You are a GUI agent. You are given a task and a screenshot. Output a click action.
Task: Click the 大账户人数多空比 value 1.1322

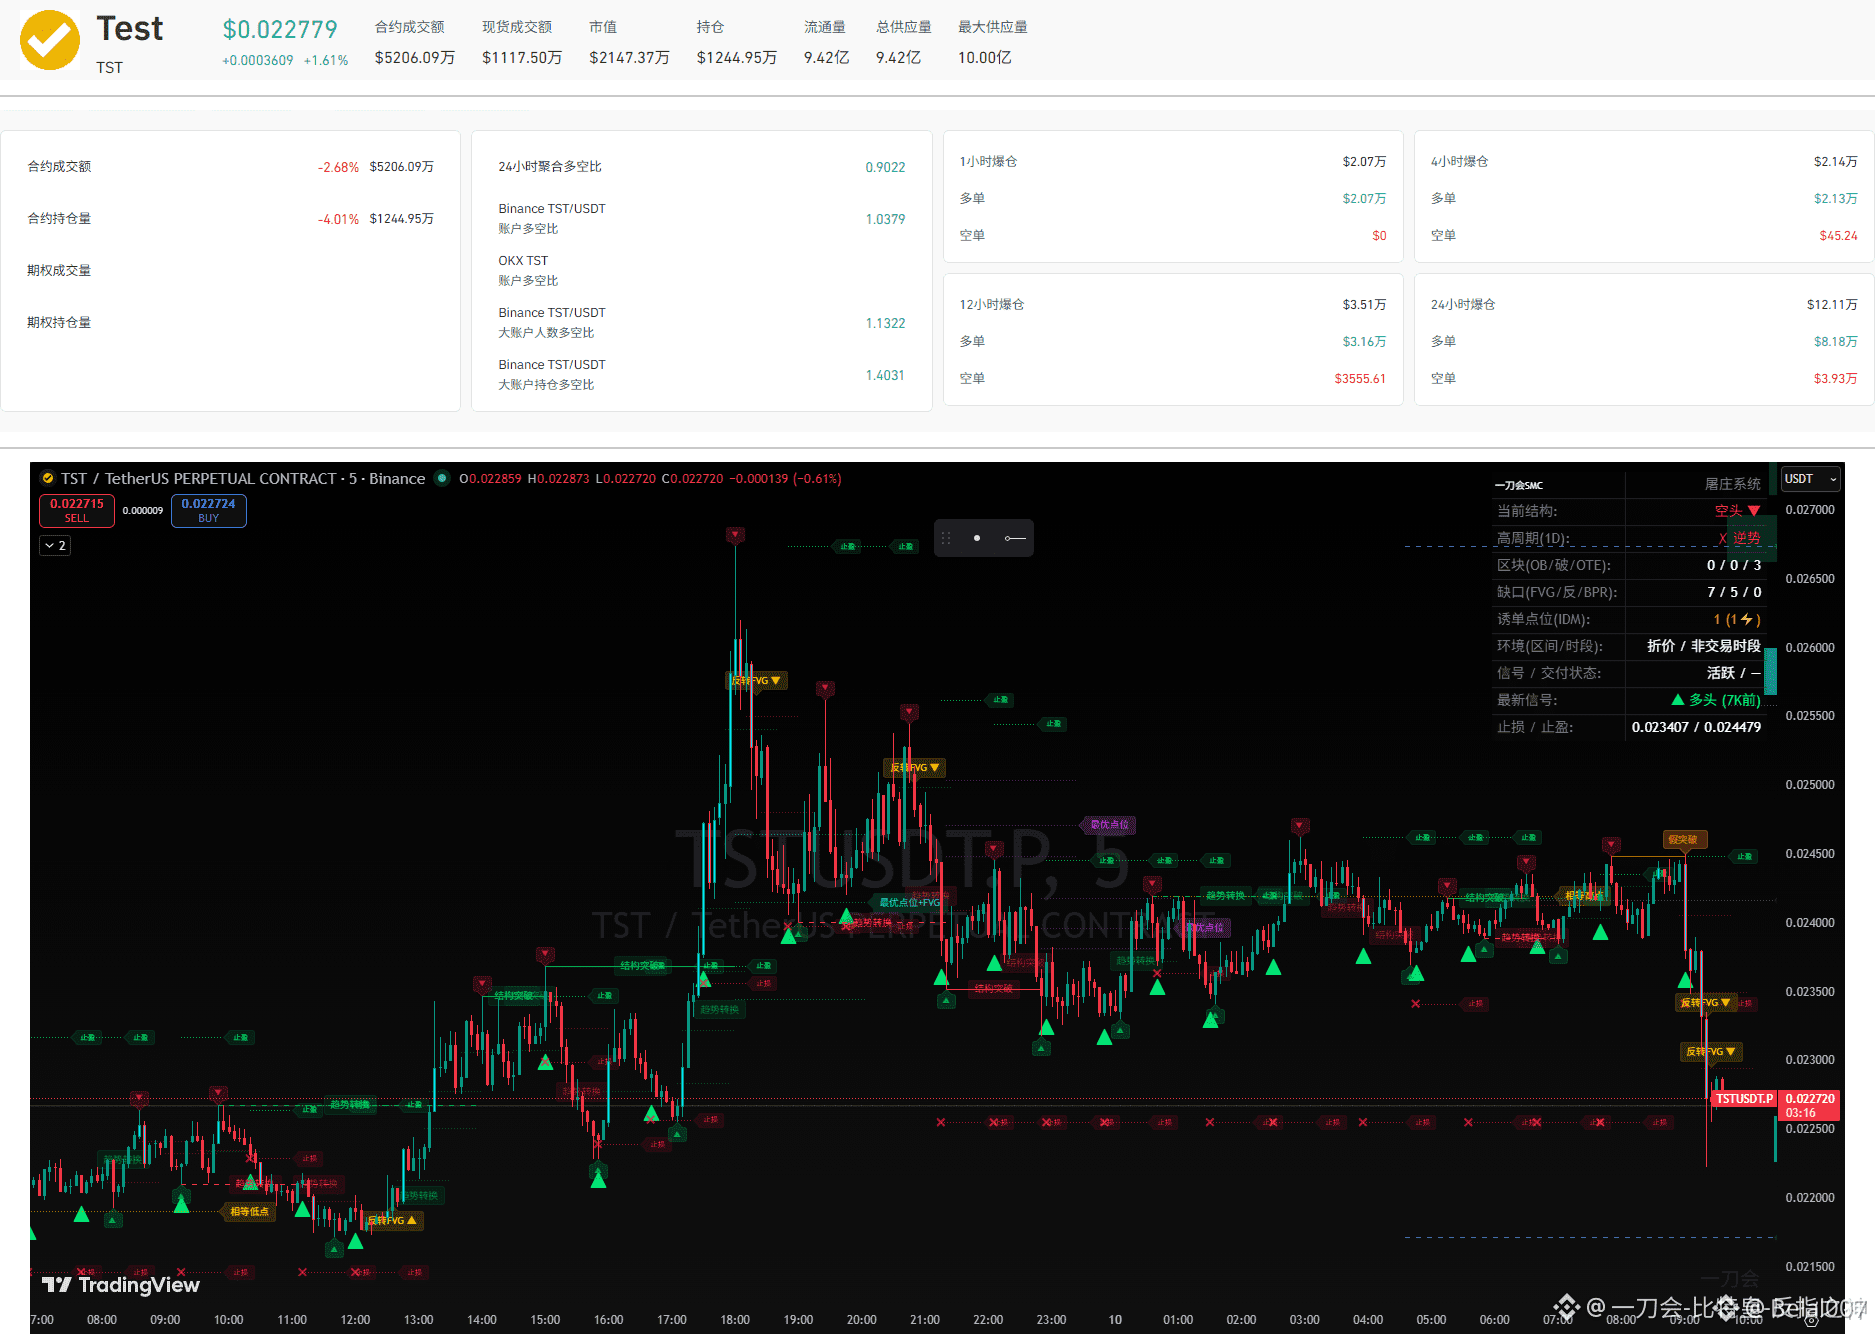pyautogui.click(x=885, y=323)
